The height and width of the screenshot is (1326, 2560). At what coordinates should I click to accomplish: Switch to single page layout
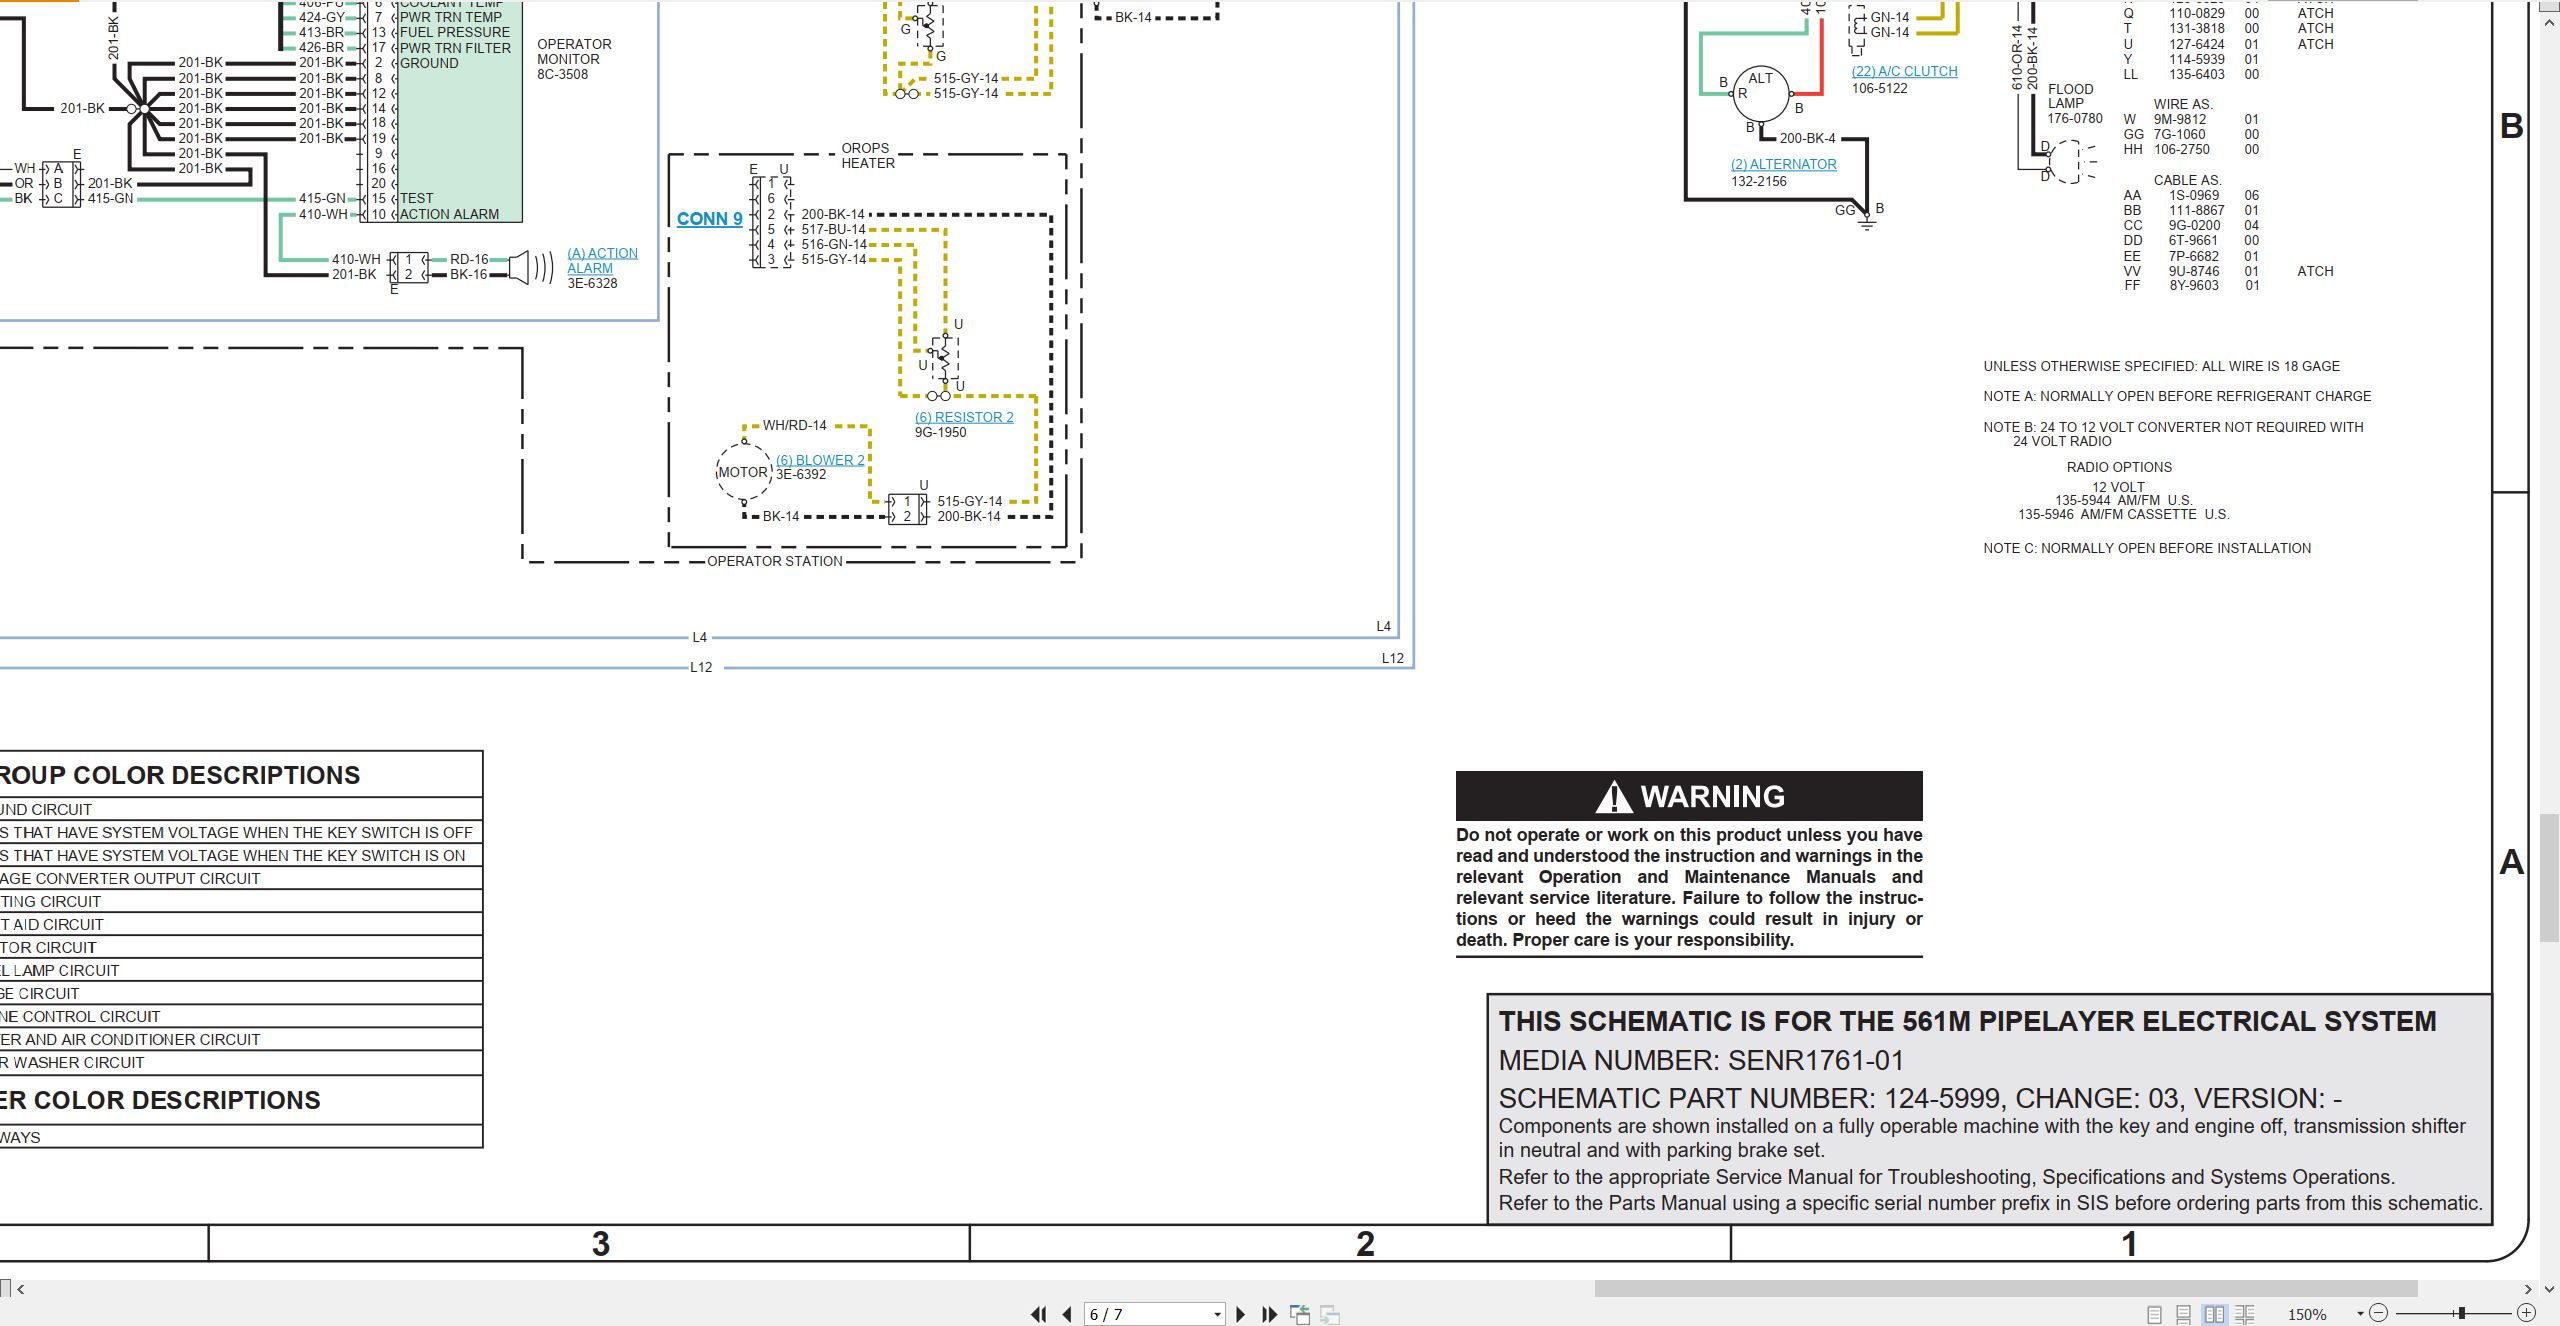point(2154,1314)
